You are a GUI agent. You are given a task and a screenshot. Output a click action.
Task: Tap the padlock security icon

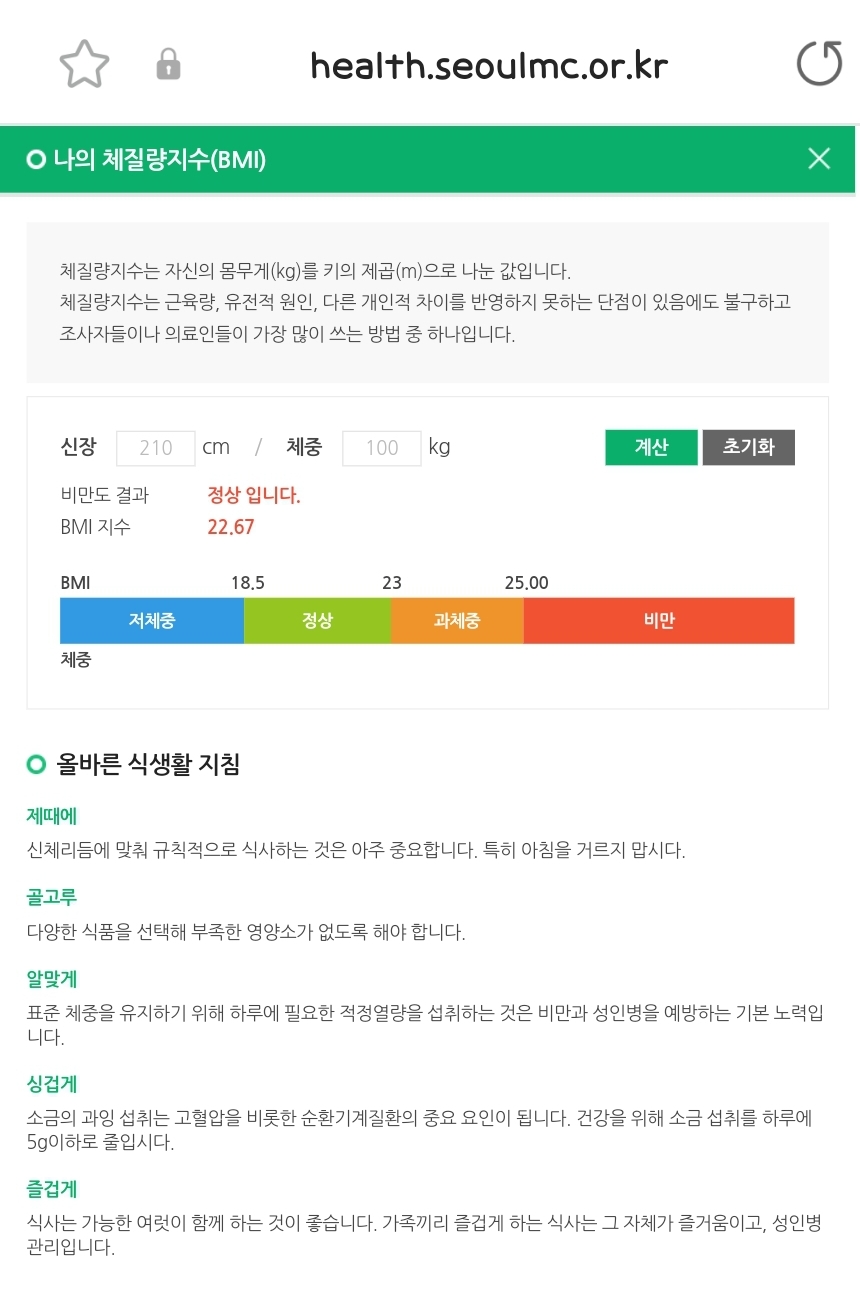pyautogui.click(x=168, y=66)
